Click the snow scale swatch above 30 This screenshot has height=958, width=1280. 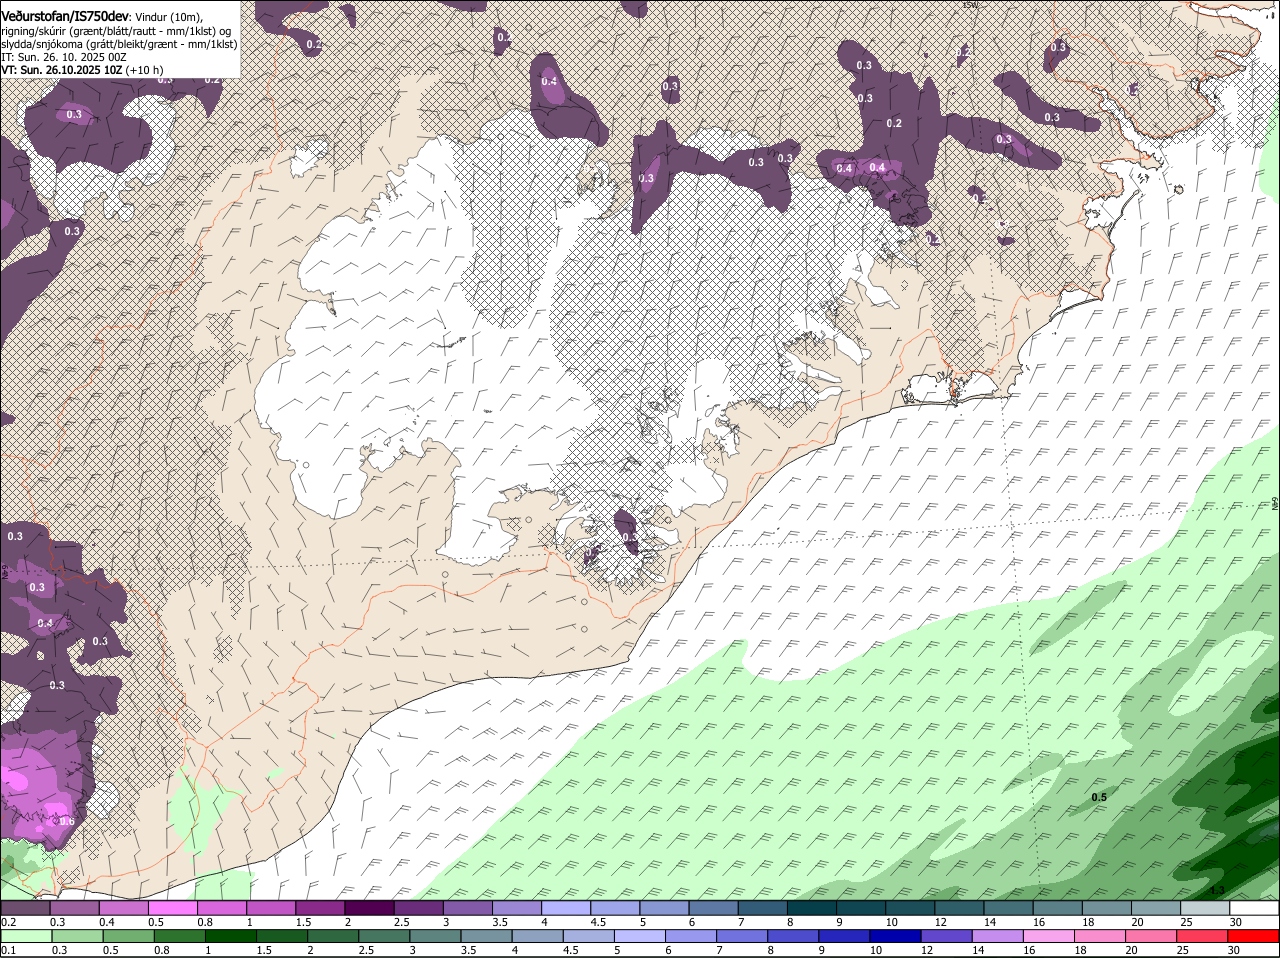pyautogui.click(x=1255, y=907)
